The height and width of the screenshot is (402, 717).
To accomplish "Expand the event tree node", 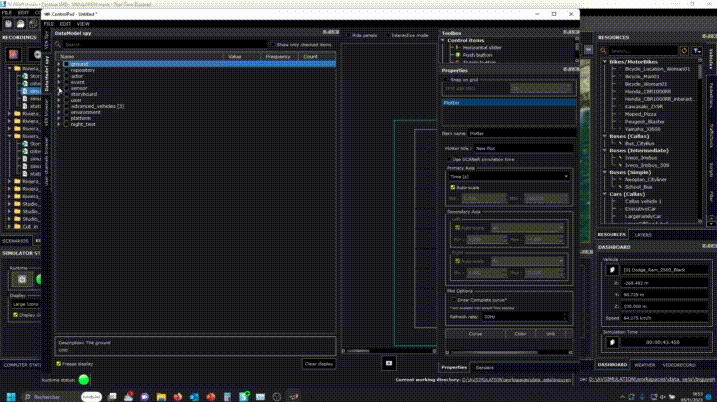I will 59,82.
